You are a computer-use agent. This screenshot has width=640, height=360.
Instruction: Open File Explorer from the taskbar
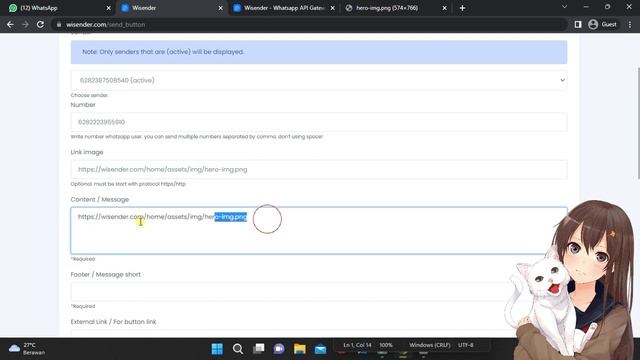click(x=300, y=349)
